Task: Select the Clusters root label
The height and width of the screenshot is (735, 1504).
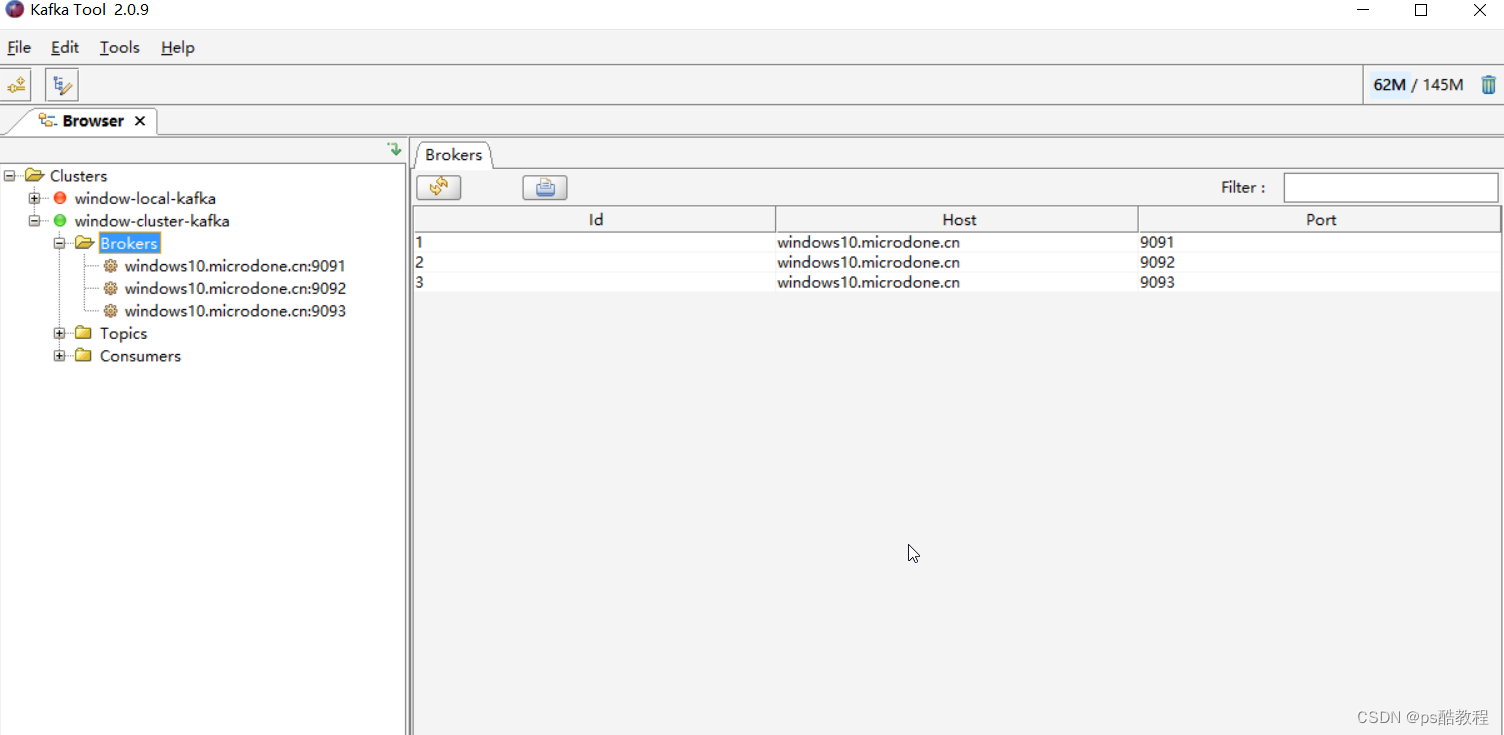Action: click(78, 176)
